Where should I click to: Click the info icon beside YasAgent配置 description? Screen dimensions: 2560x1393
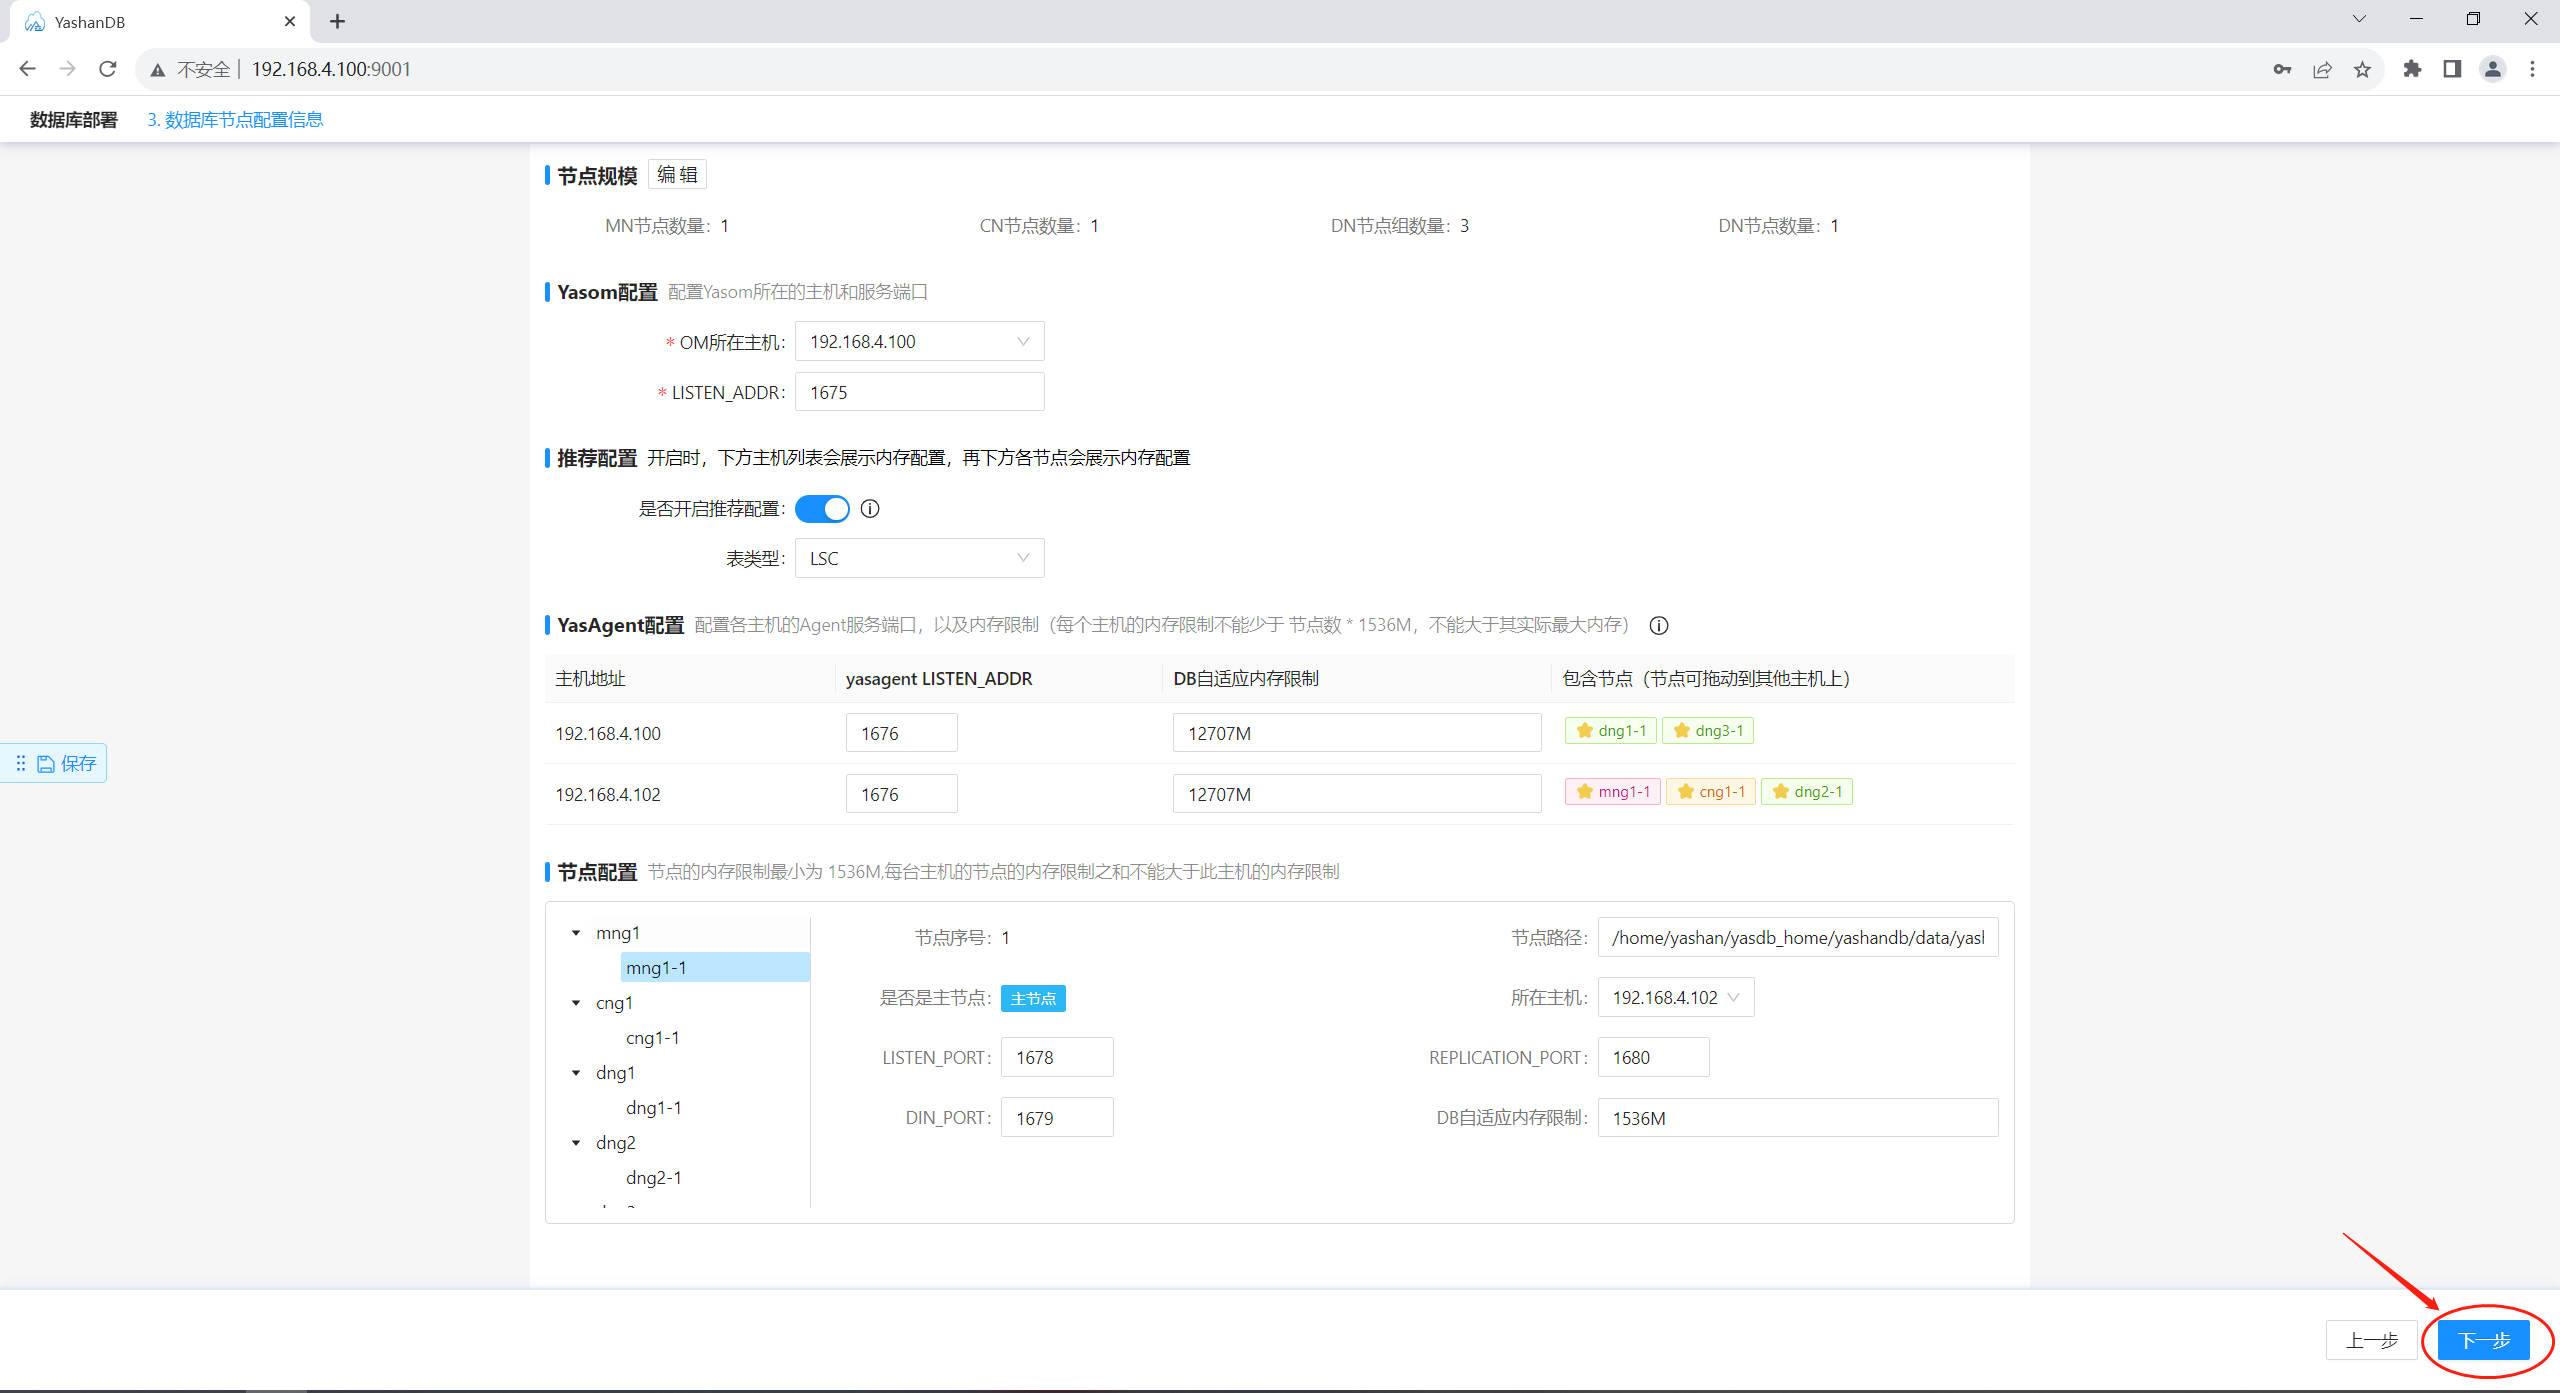1659,626
